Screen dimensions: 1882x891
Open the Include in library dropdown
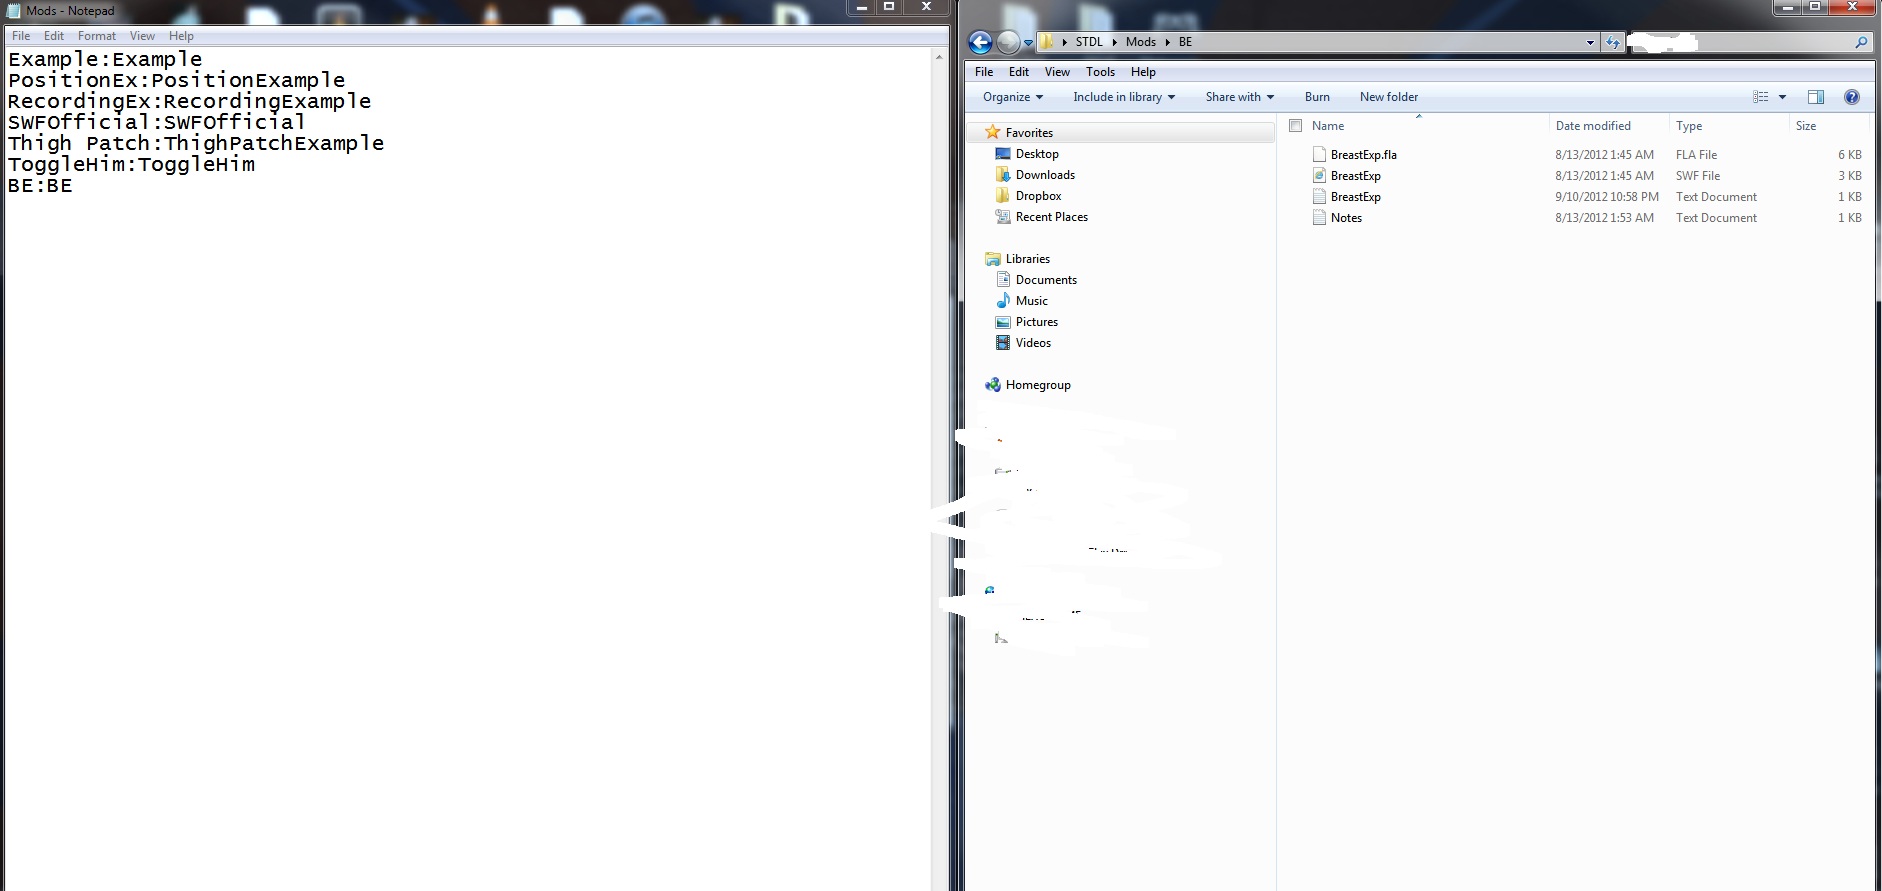[x=1123, y=97]
